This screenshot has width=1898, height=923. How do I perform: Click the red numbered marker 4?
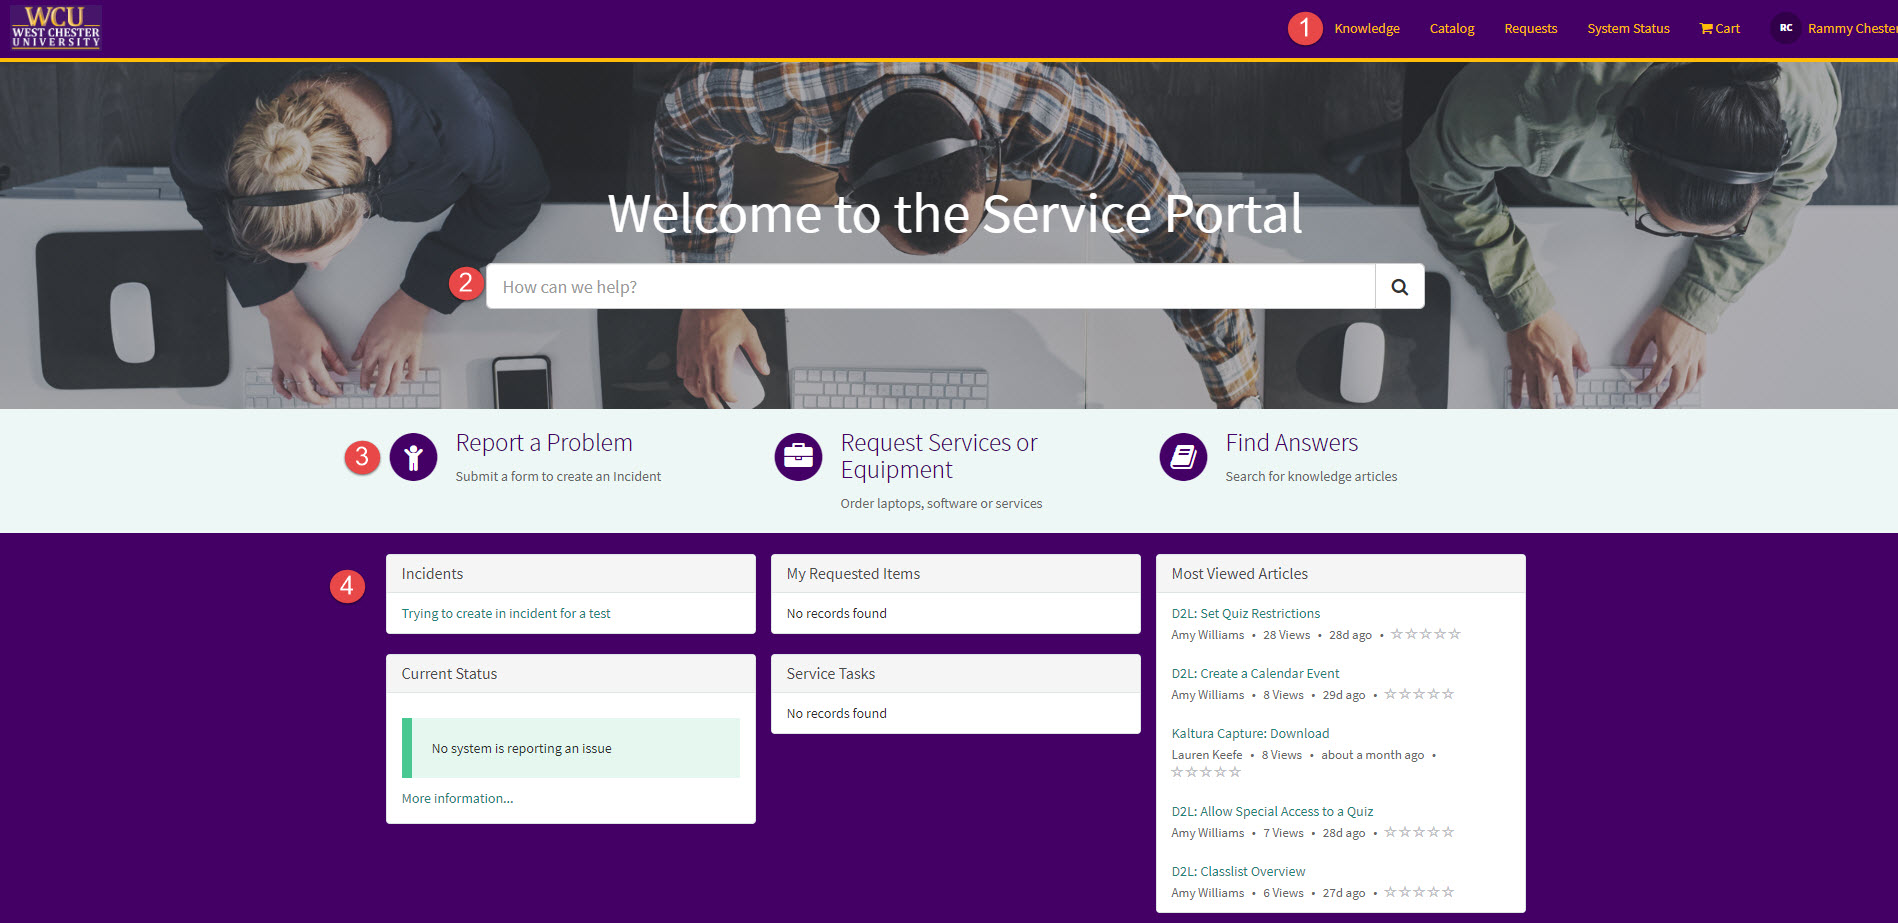349,585
